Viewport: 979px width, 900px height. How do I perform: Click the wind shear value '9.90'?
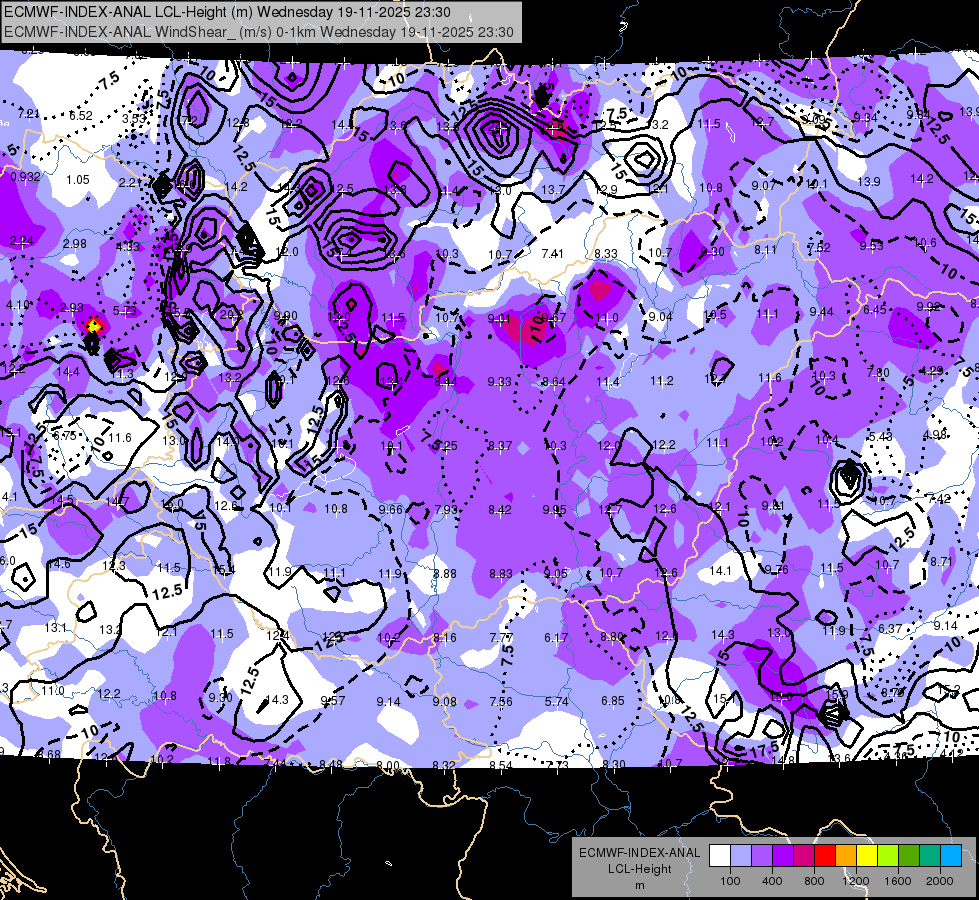point(286,317)
